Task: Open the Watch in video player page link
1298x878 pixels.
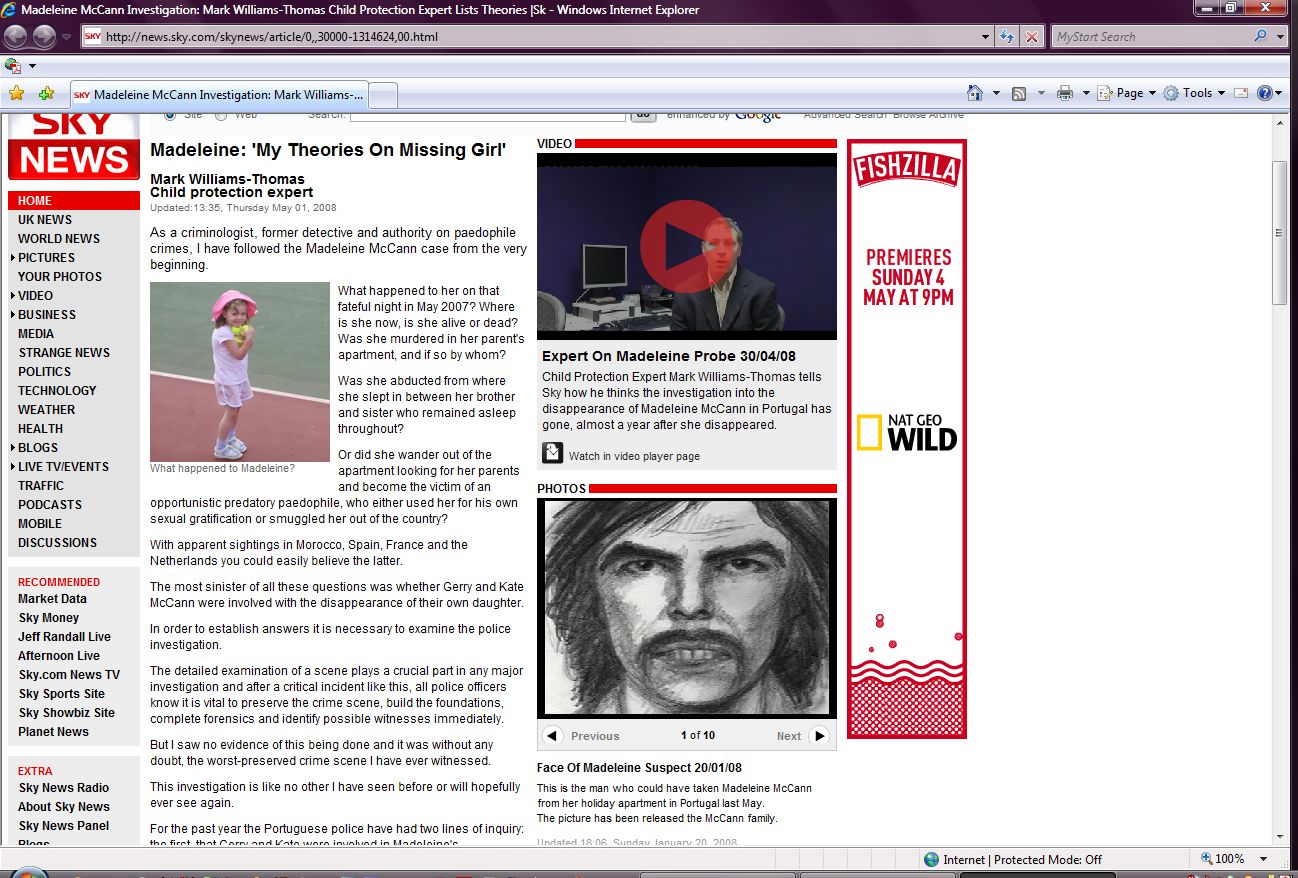Action: (634, 456)
